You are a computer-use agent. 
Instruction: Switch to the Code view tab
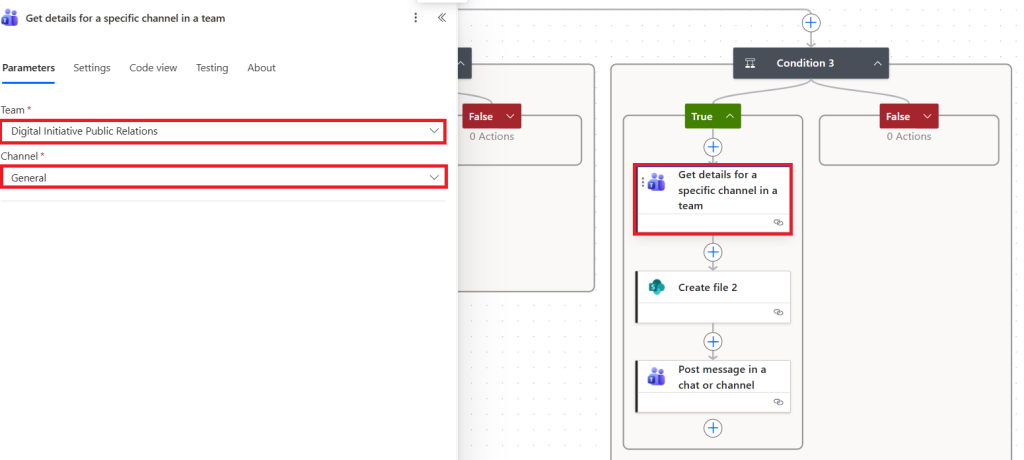[153, 68]
